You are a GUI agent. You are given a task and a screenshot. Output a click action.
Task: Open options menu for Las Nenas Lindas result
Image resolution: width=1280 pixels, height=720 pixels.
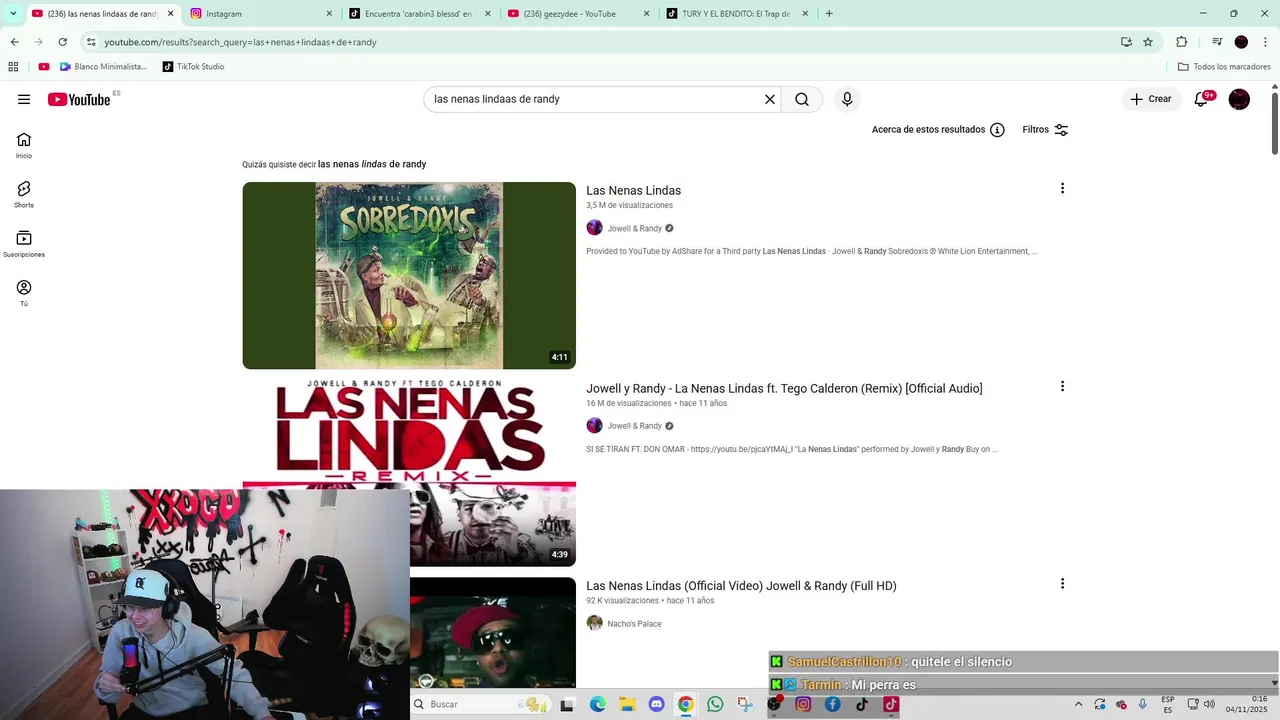(x=1062, y=188)
